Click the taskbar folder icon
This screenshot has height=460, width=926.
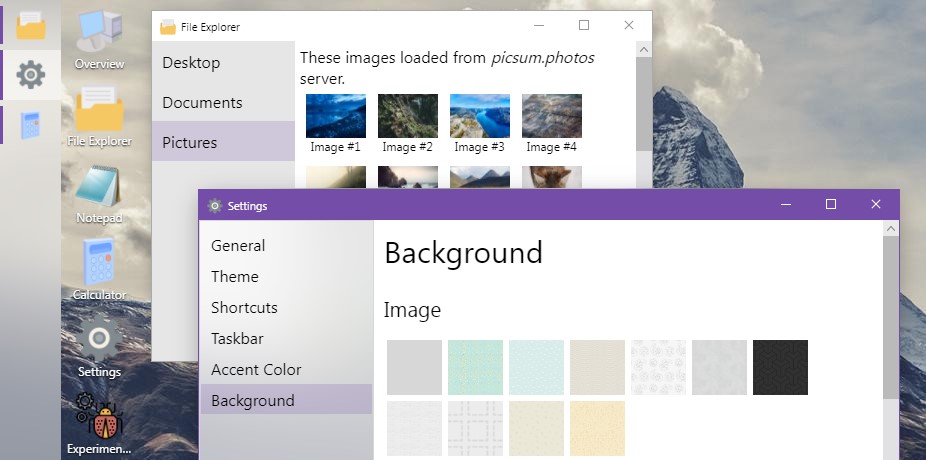32,24
